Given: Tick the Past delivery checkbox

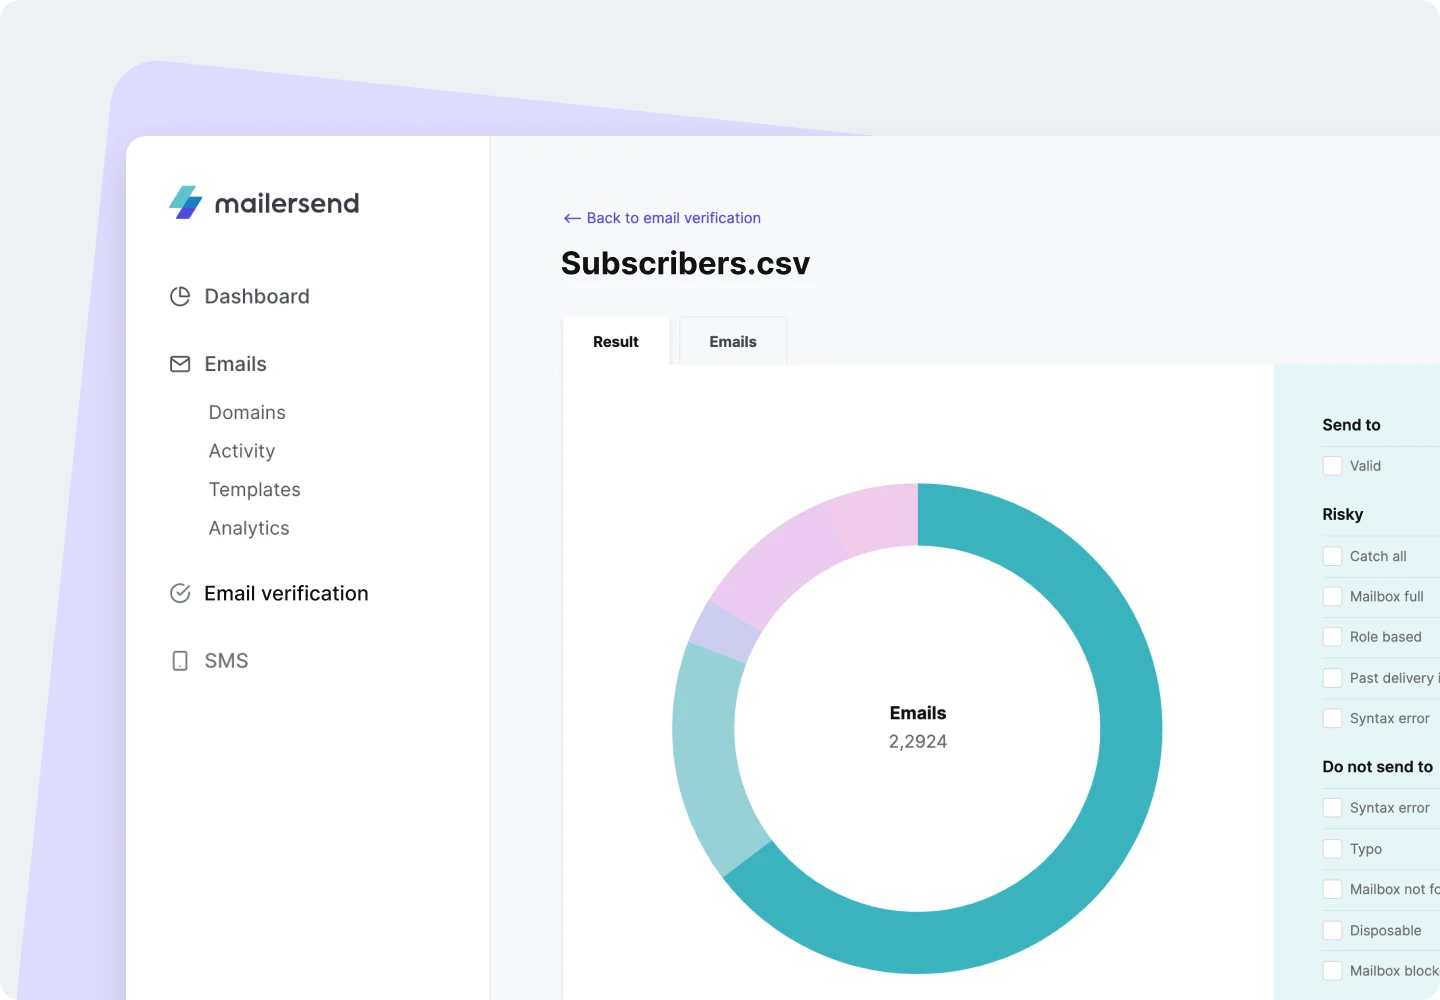Looking at the screenshot, I should [x=1332, y=678].
